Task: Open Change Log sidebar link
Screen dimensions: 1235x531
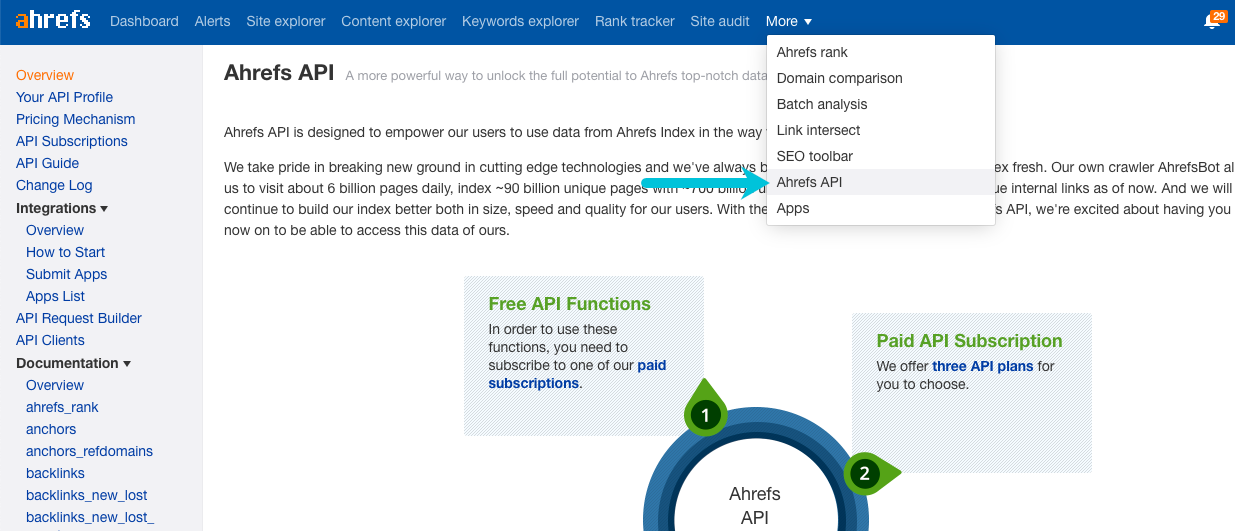Action: (54, 185)
